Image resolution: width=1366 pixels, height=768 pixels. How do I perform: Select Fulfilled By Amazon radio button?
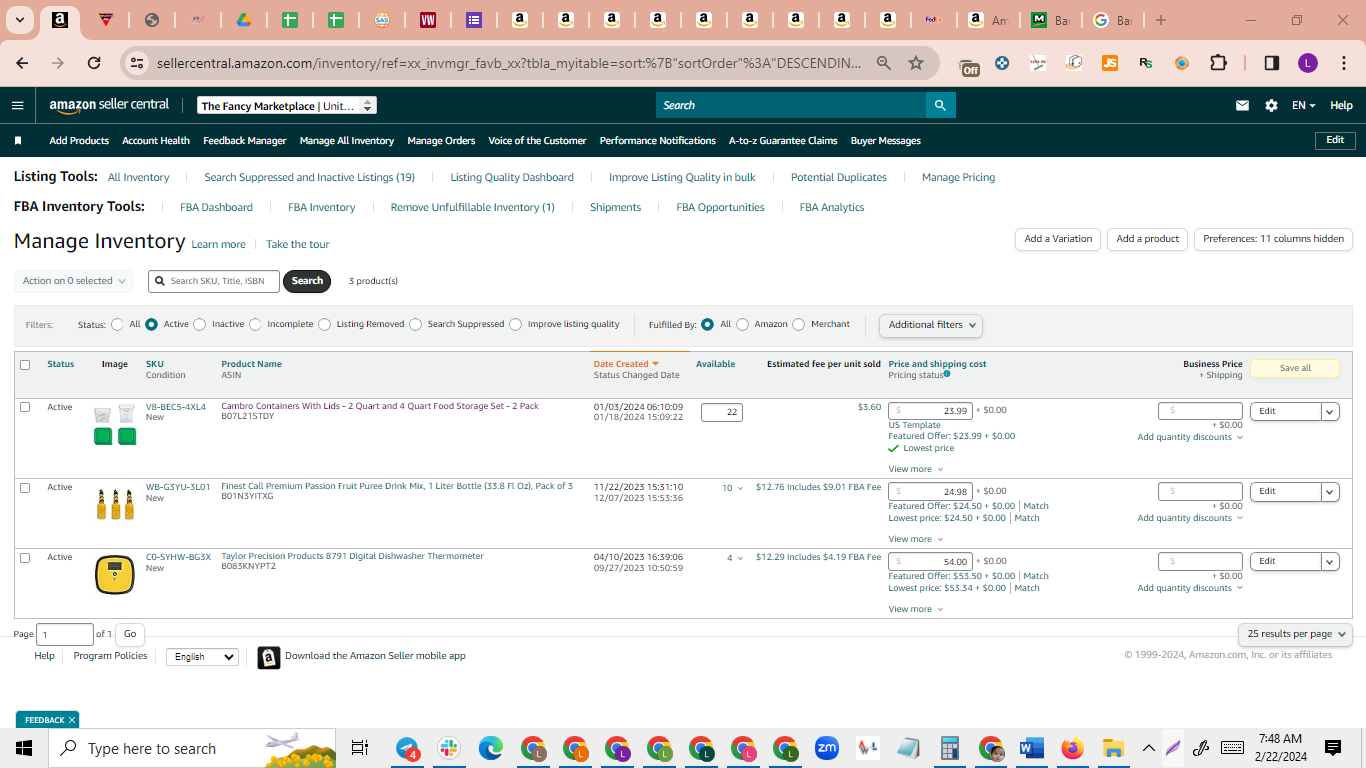tap(742, 325)
